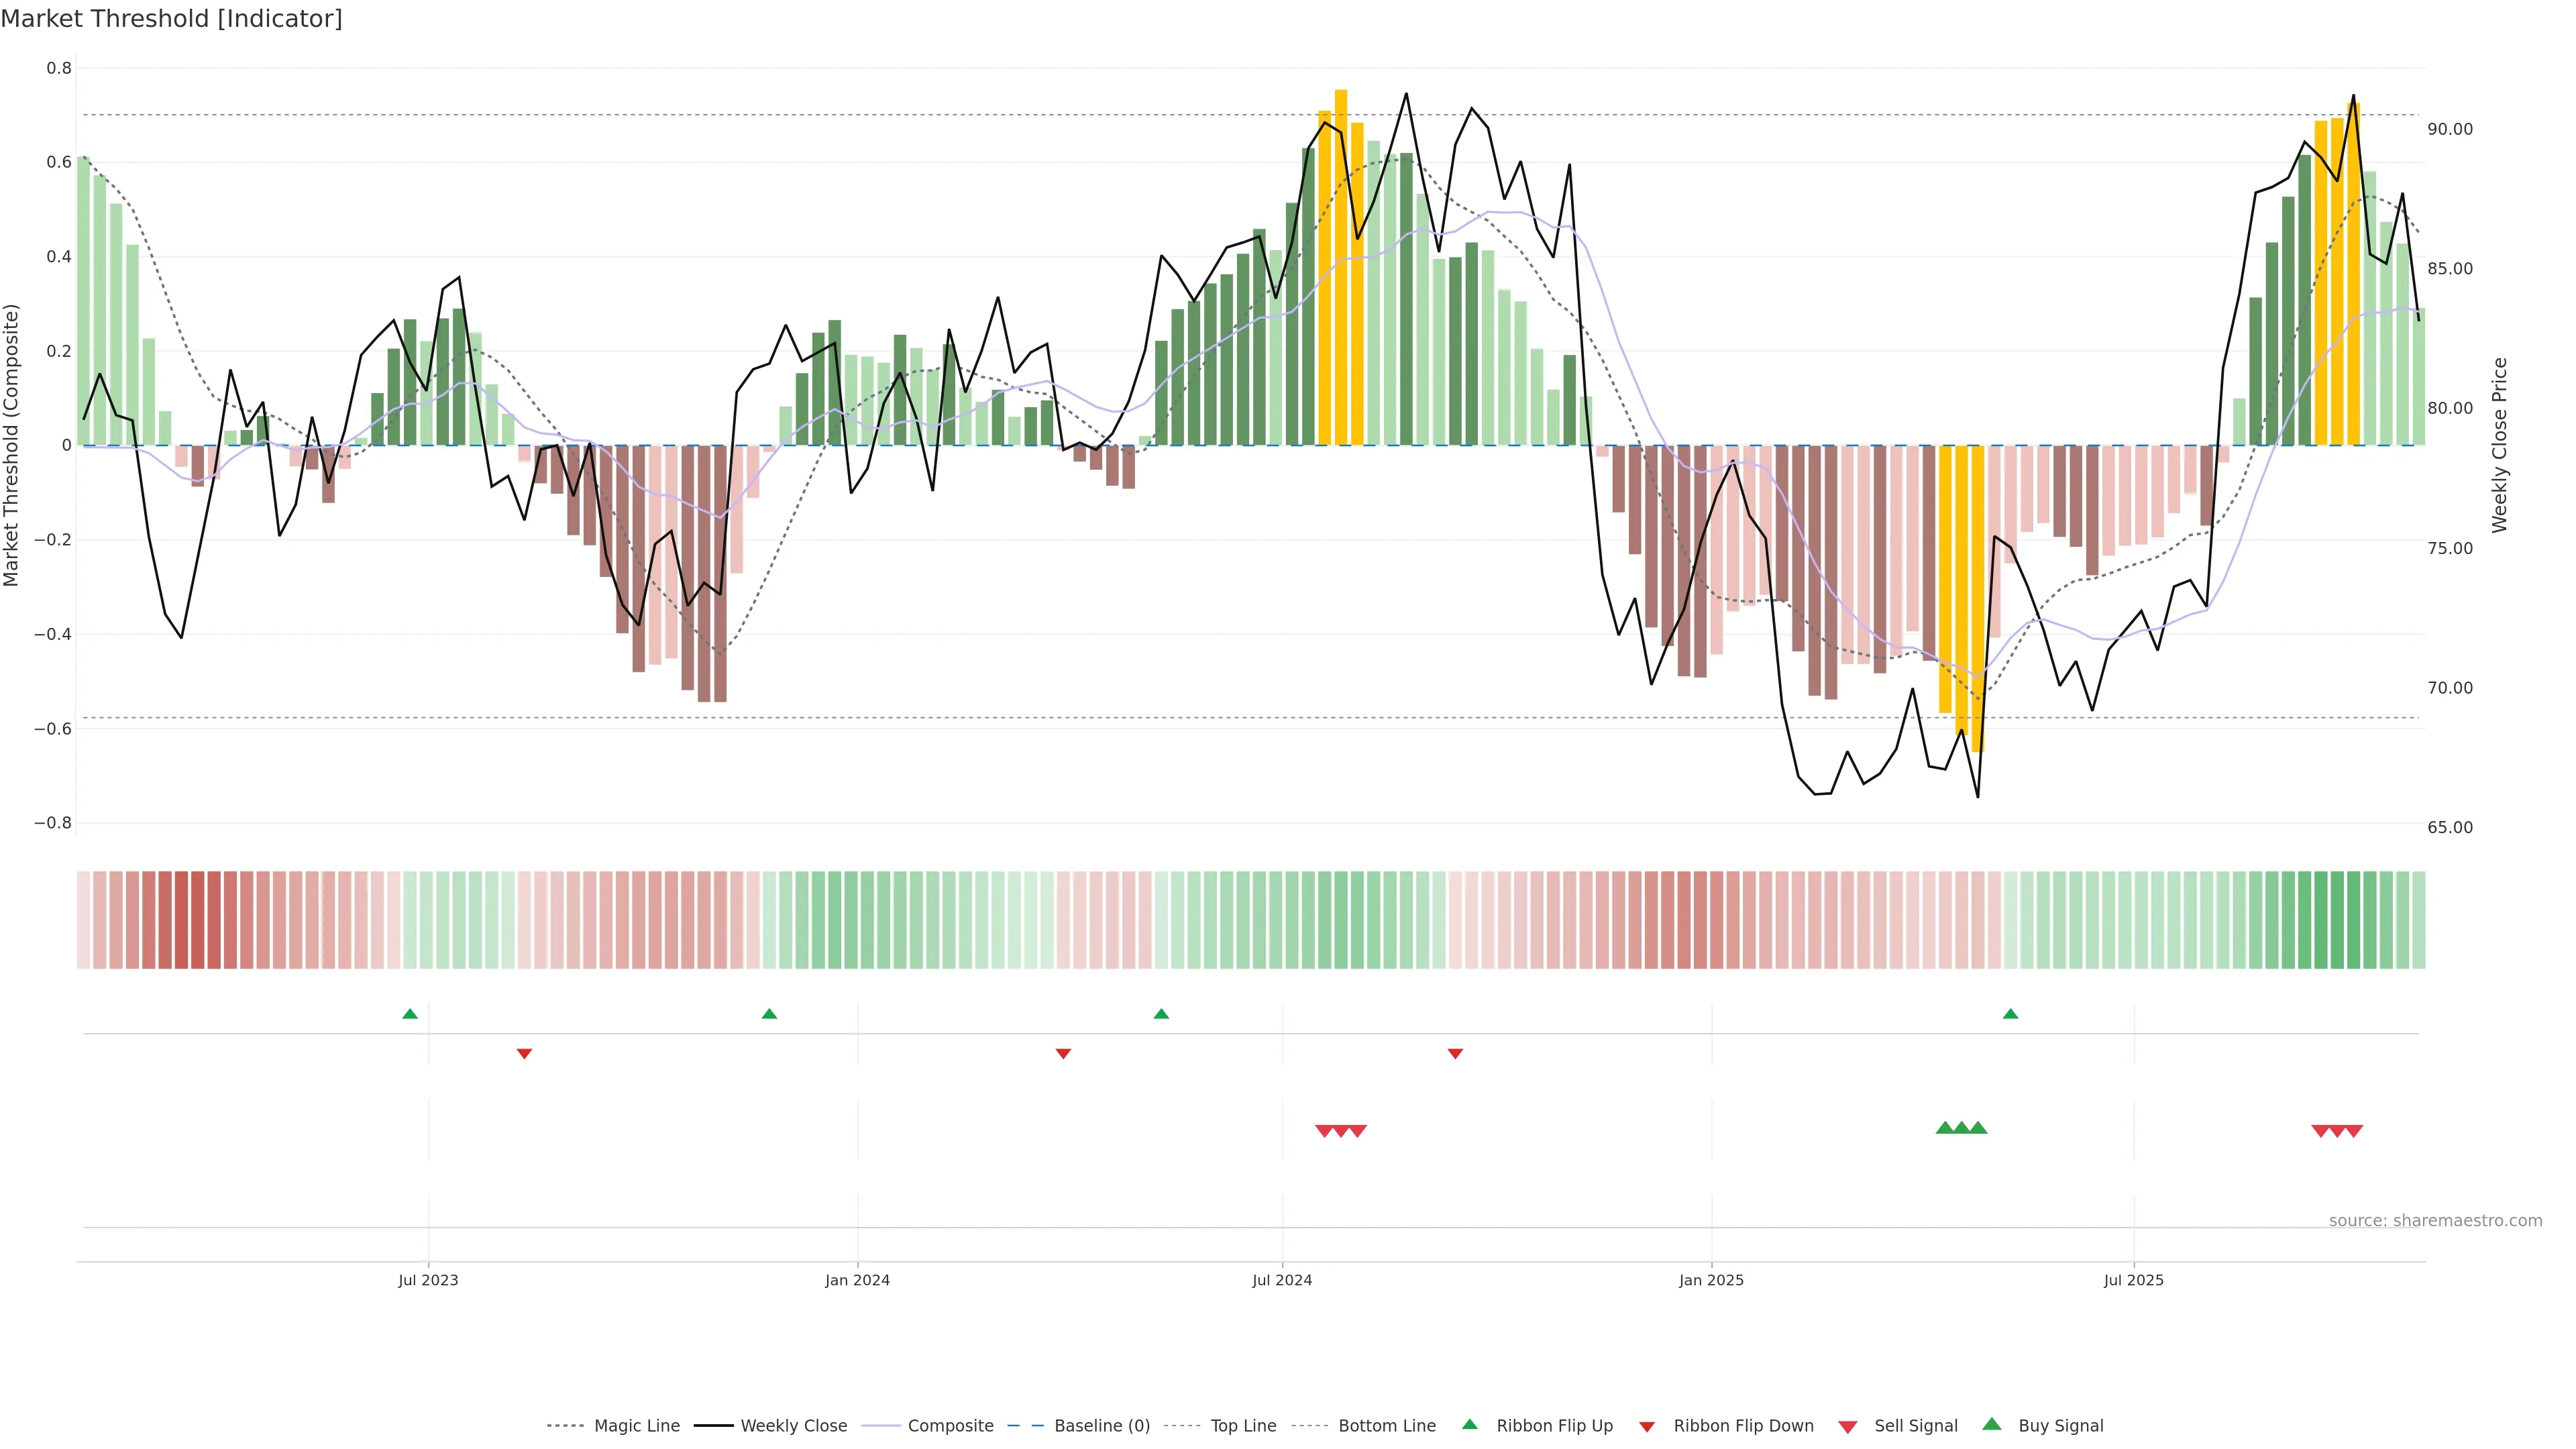Click Market Threshold [Indicator] title

point(171,19)
